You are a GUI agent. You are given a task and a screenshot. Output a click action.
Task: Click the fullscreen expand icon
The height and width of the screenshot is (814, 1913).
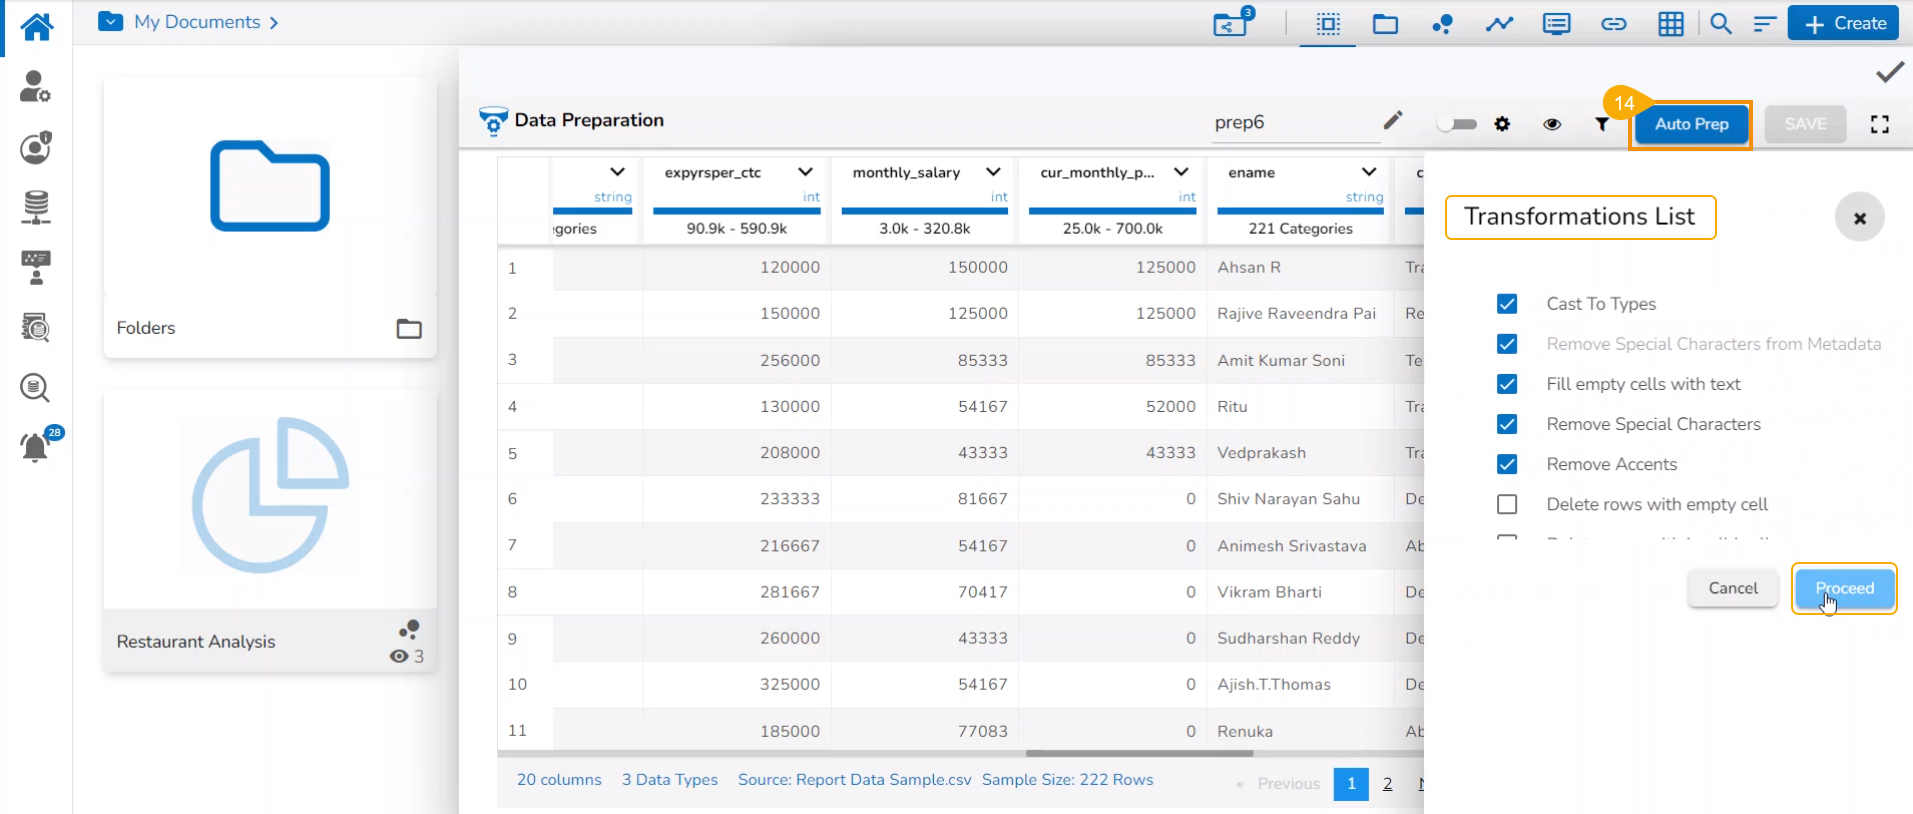coord(1879,124)
